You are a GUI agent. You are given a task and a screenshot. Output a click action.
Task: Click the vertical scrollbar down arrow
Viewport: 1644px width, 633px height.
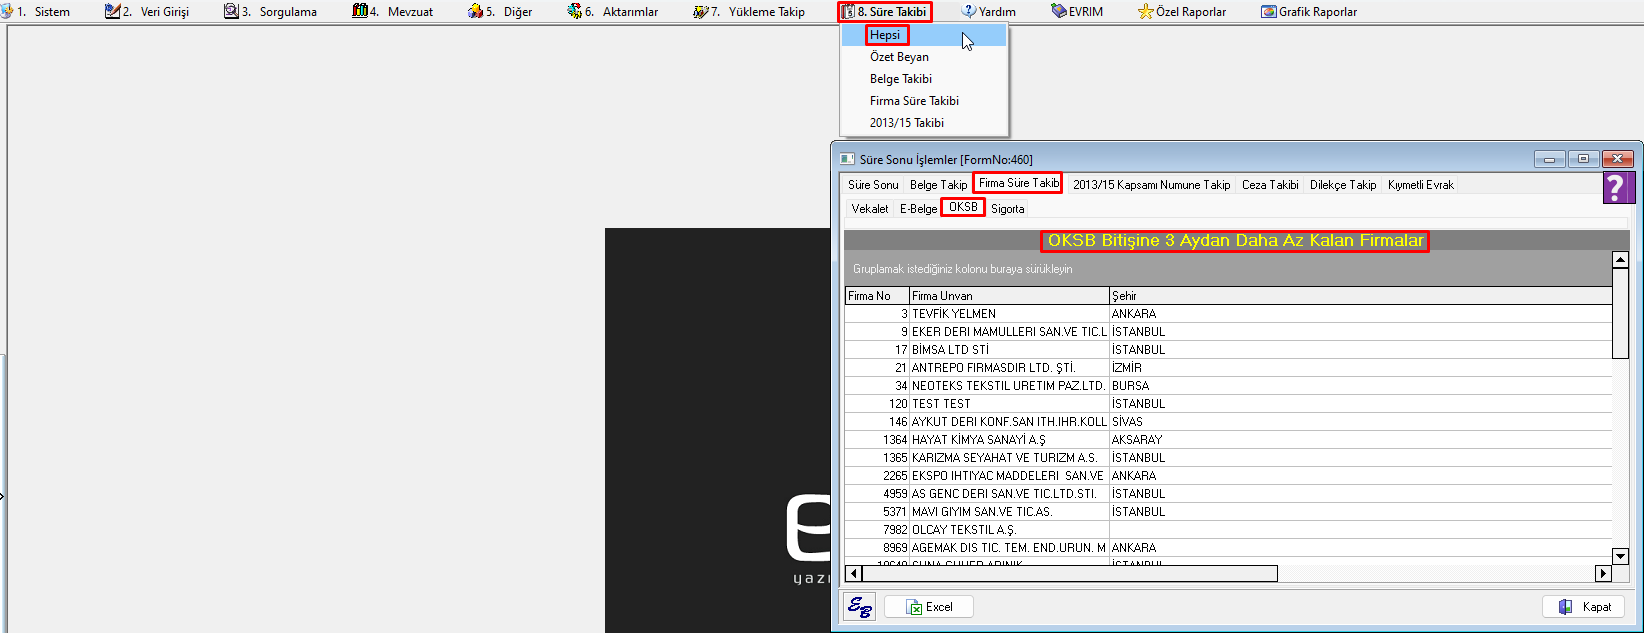point(1621,556)
